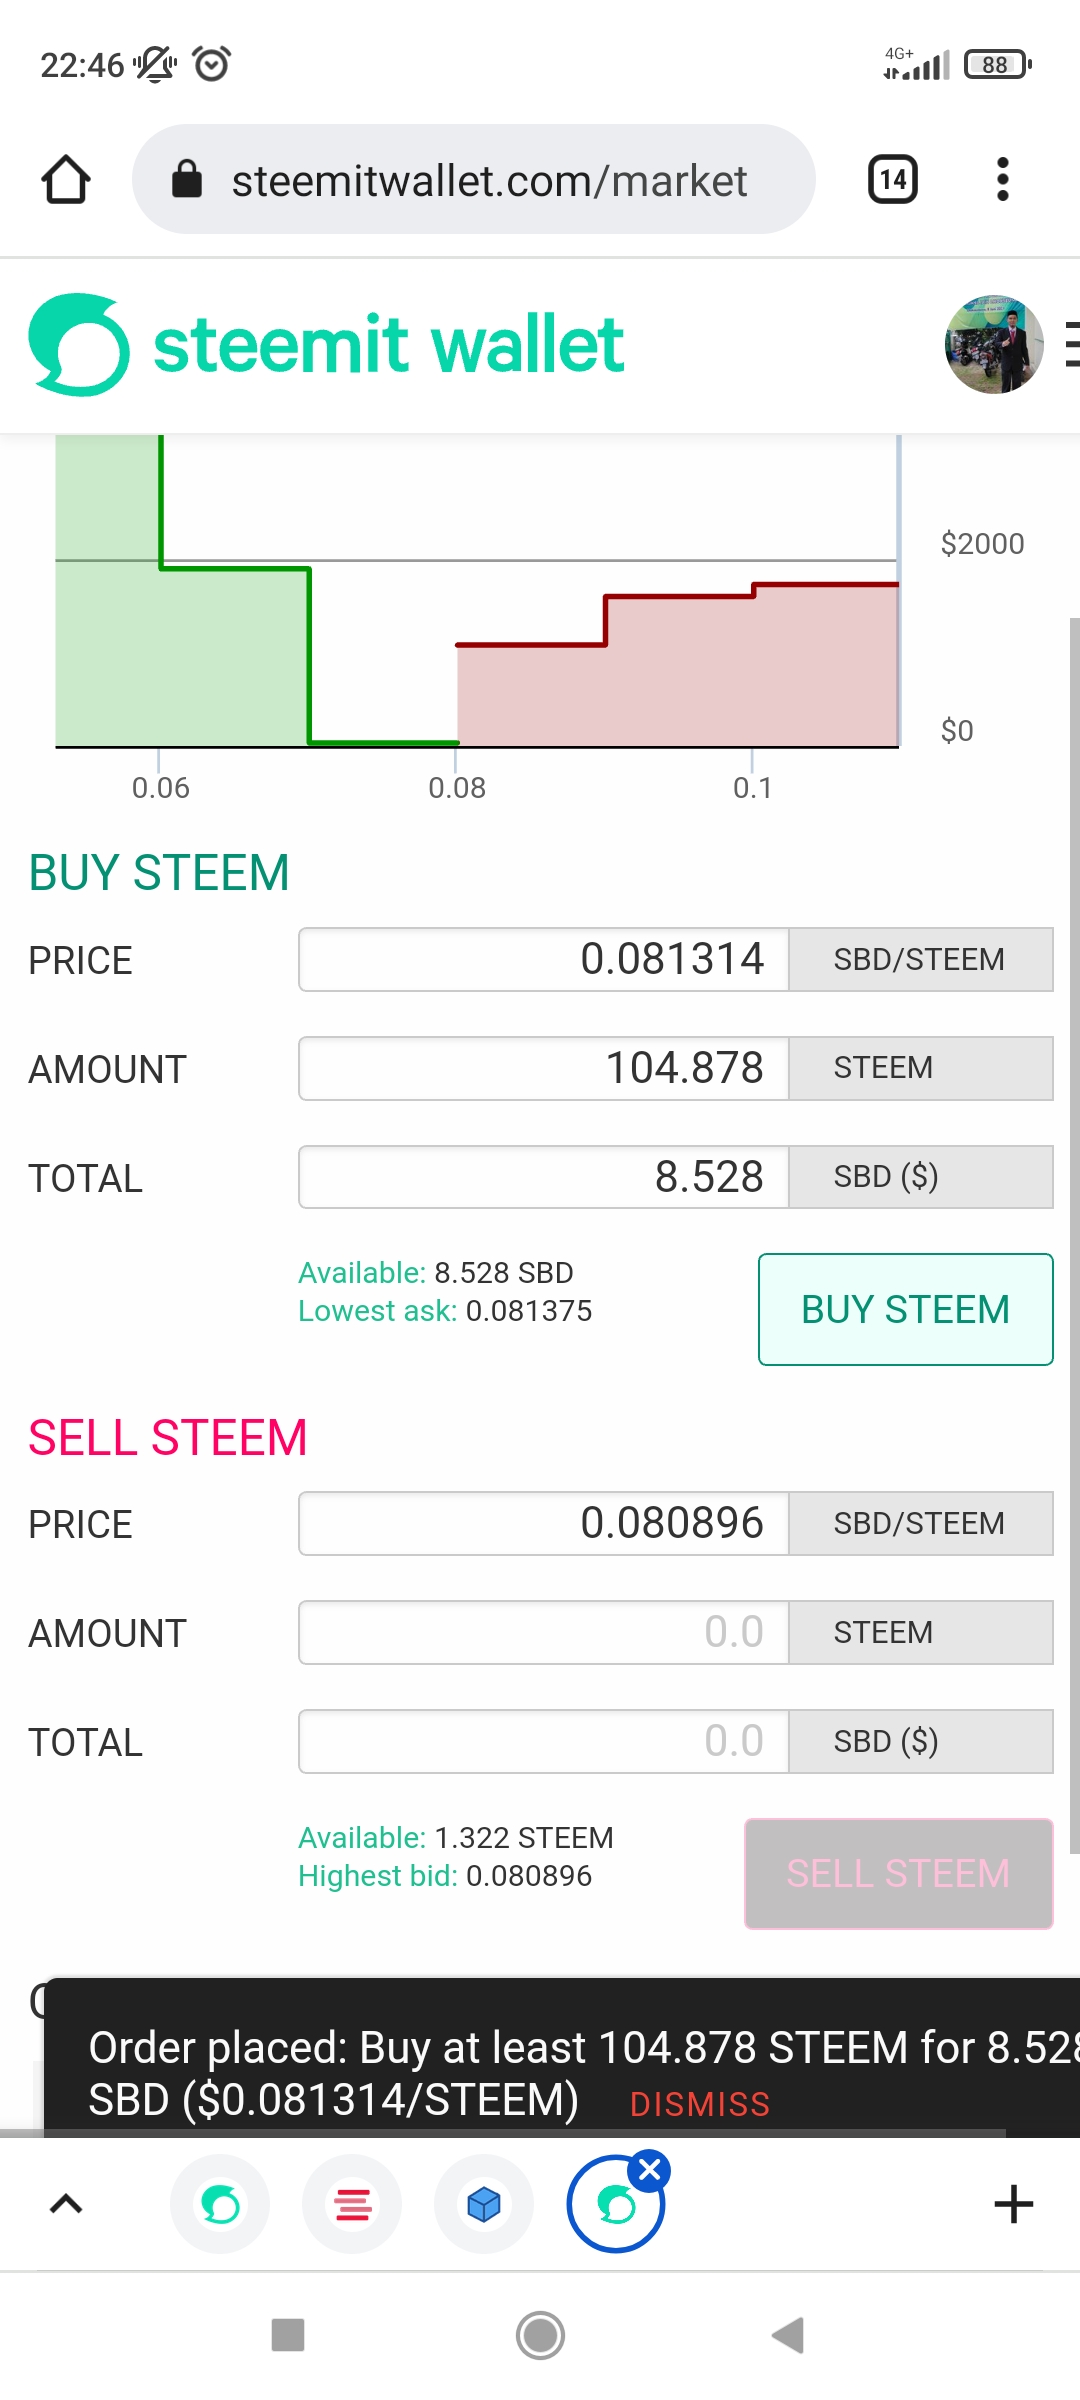Tap the Android back navigation button
This screenshot has height=2400, width=1080.
pyautogui.click(x=789, y=2336)
